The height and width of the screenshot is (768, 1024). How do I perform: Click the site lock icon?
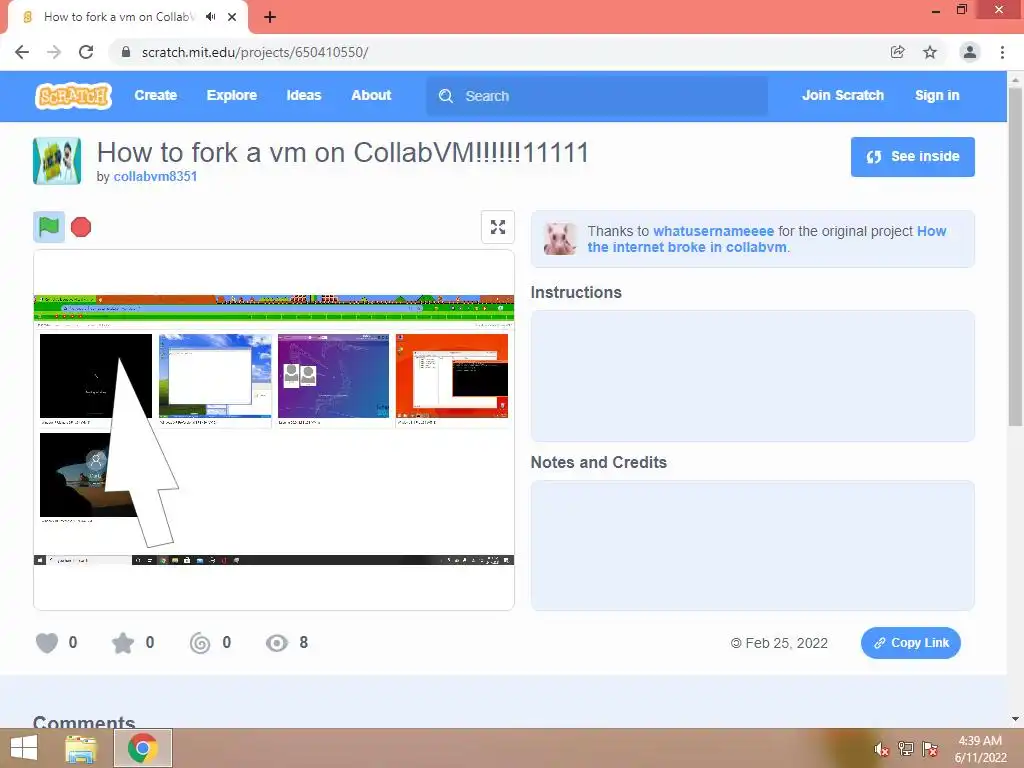[126, 52]
